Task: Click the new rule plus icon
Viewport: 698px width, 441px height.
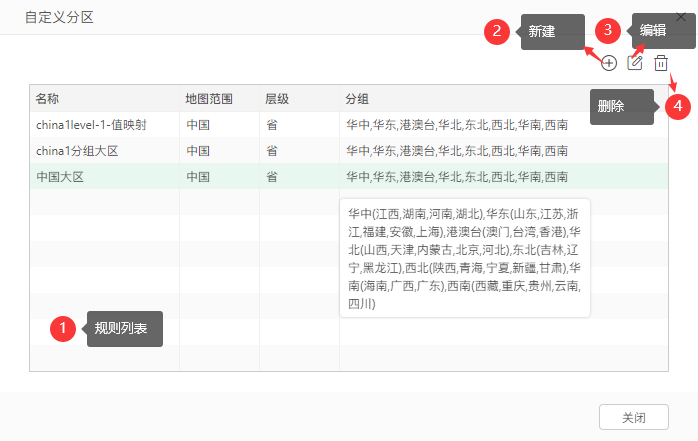Action: pyautogui.click(x=609, y=63)
